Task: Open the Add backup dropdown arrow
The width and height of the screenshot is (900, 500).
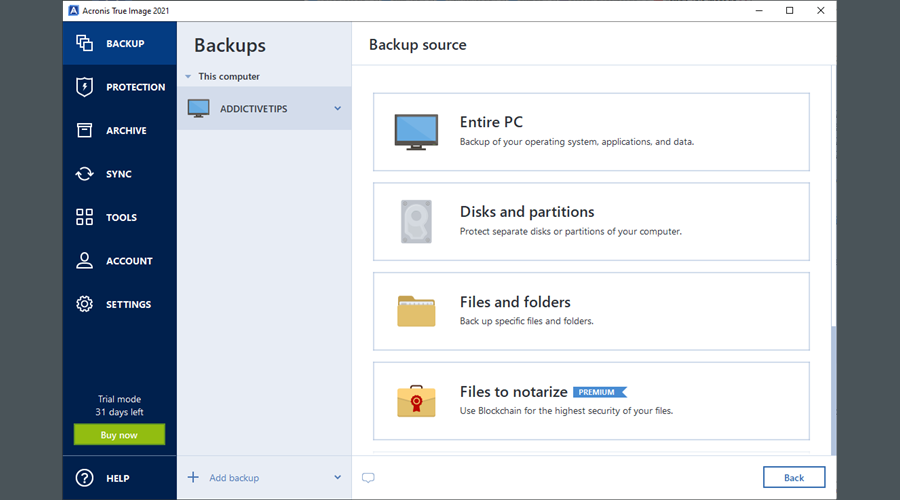Action: [337, 478]
